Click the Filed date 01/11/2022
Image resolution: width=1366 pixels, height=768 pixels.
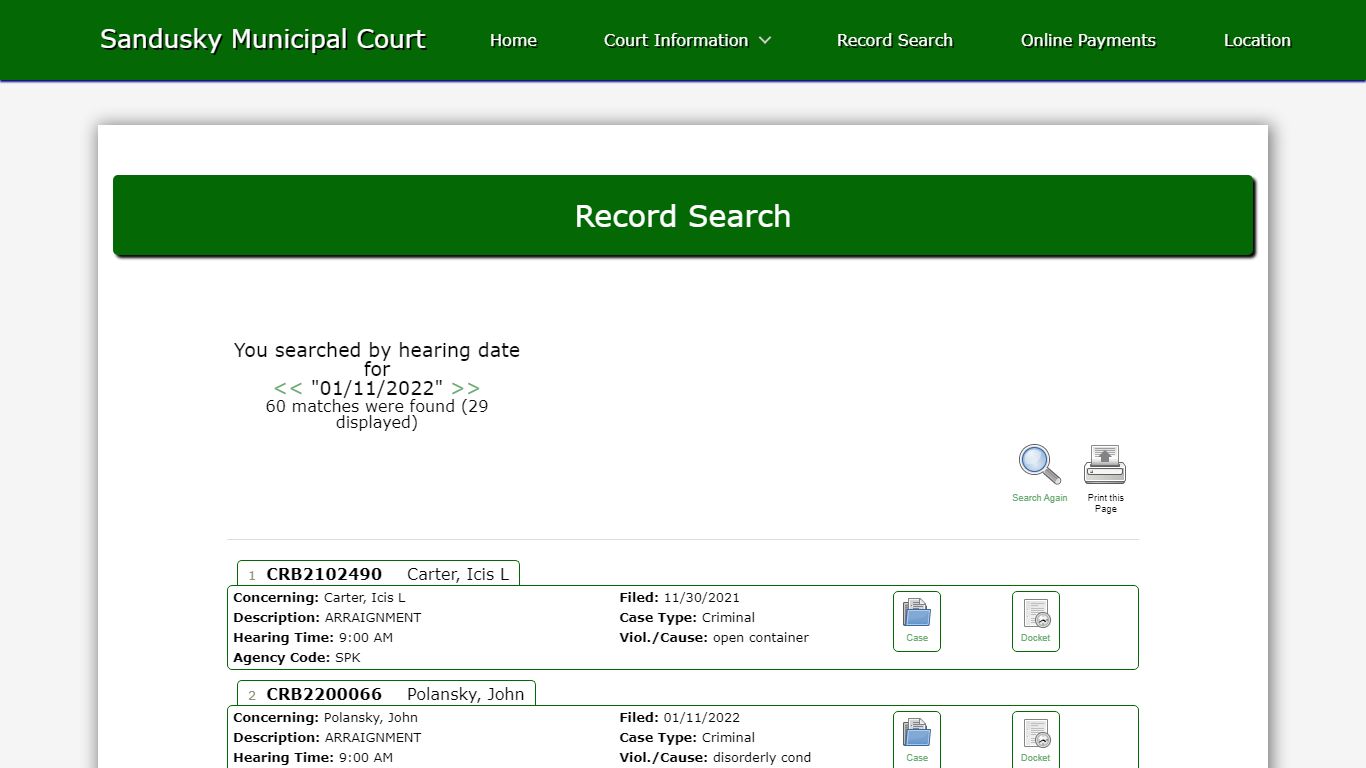coord(701,718)
